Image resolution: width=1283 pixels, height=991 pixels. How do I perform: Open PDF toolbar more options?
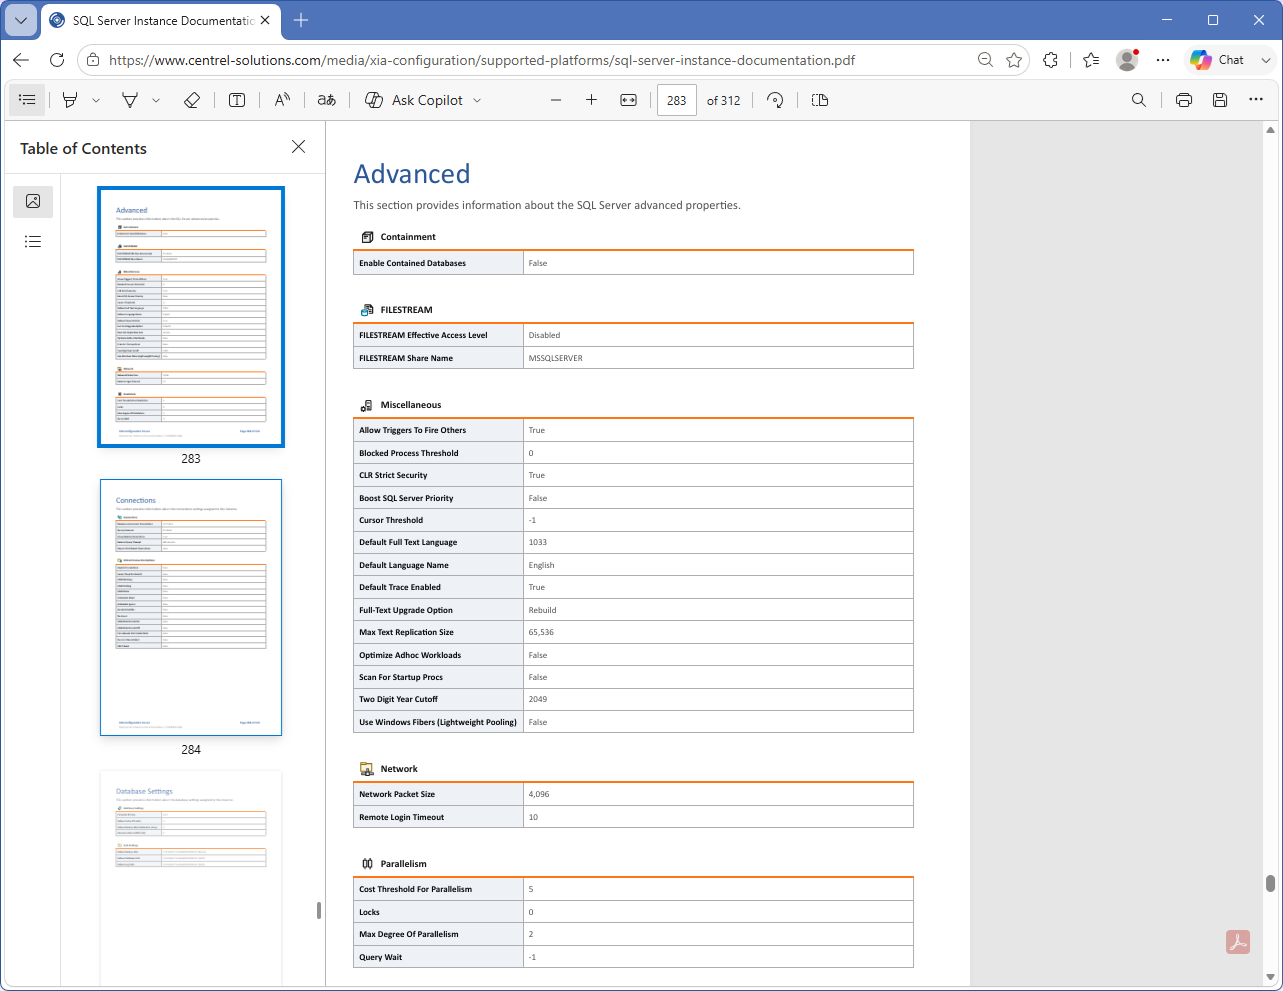tap(1256, 100)
